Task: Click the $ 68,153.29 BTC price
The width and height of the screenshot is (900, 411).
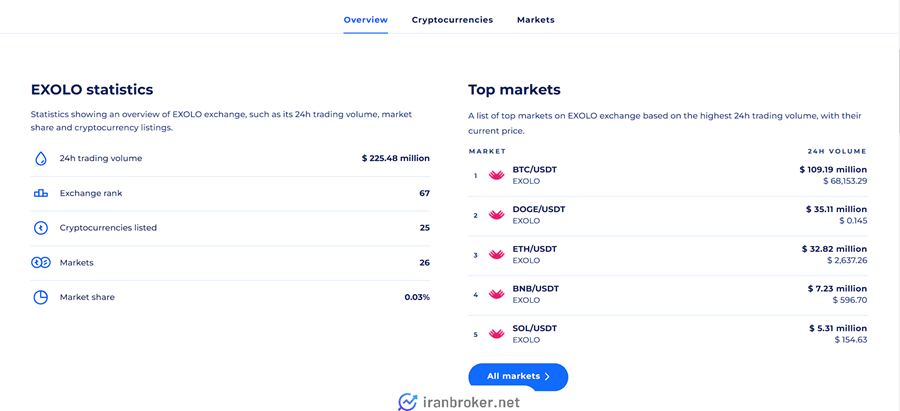Action: click(843, 181)
